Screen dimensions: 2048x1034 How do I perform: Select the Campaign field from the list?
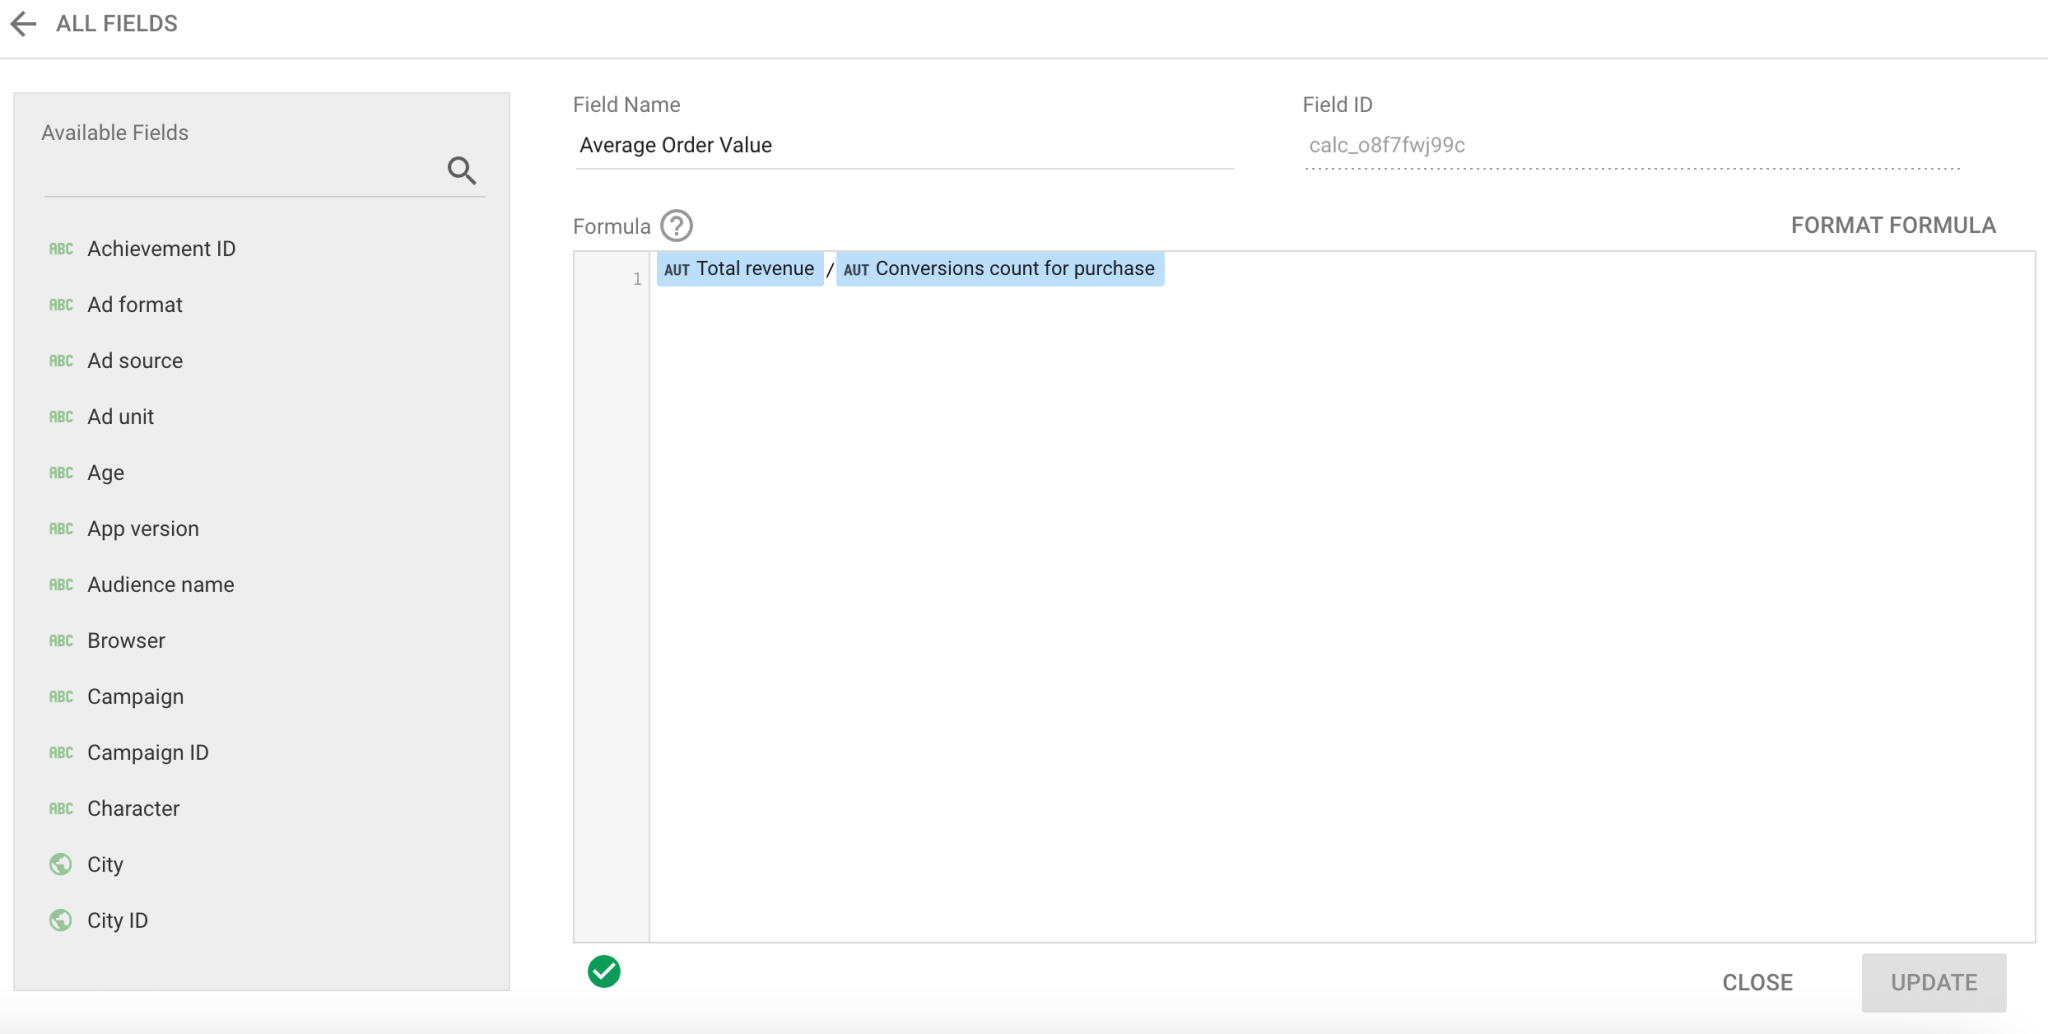(x=135, y=696)
